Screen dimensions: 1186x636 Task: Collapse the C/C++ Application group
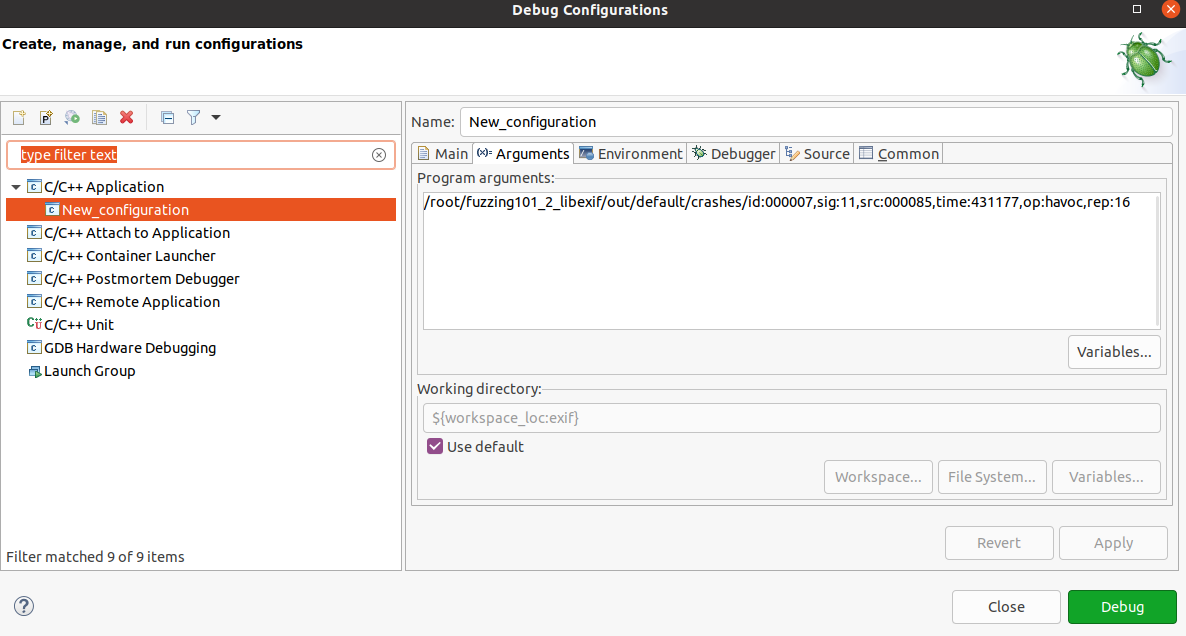[15, 186]
